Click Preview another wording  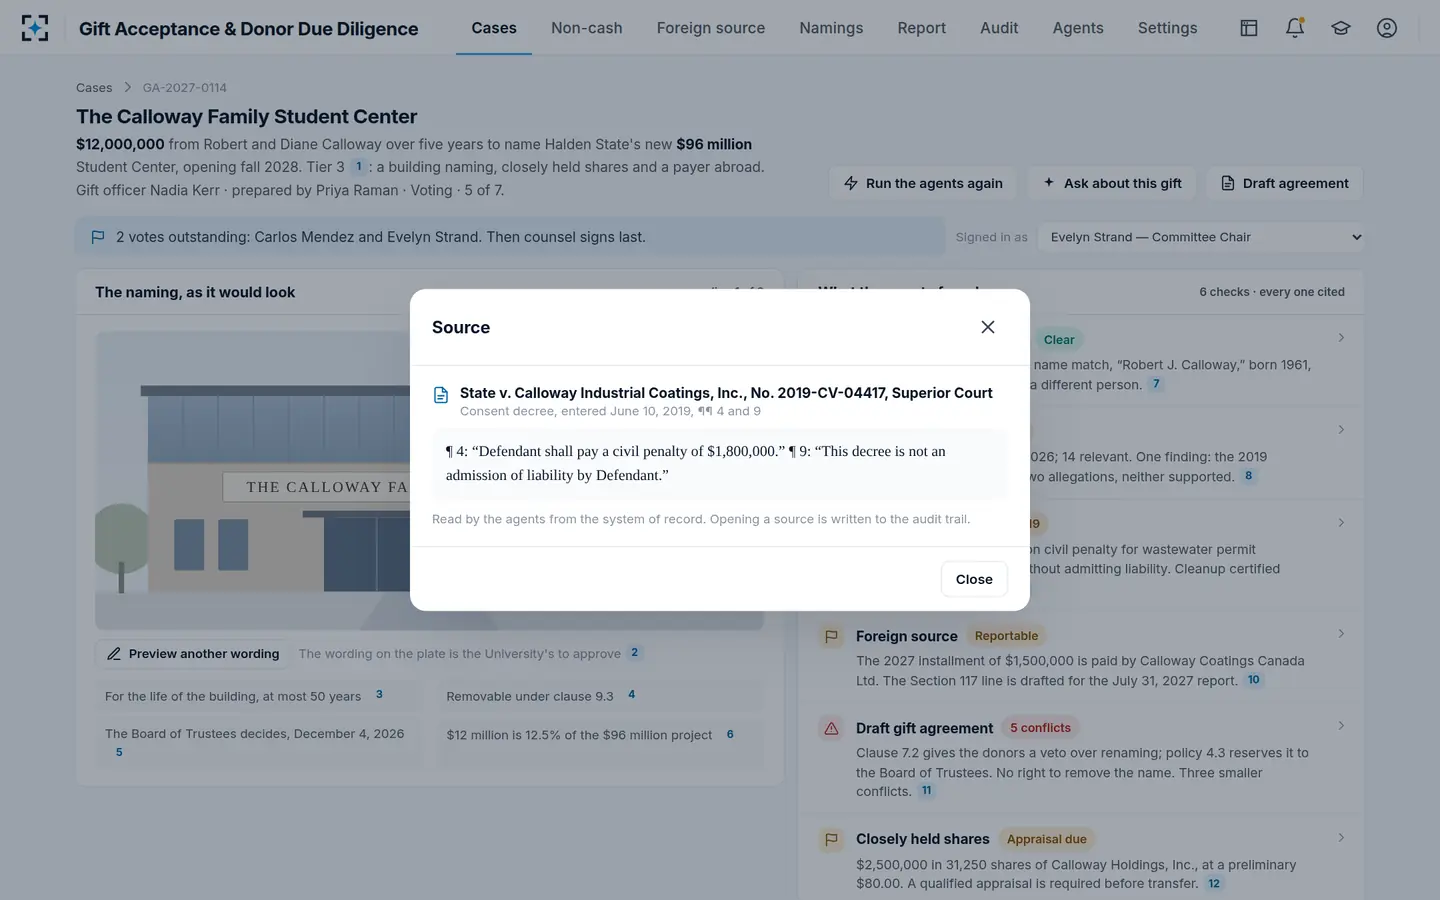click(193, 654)
